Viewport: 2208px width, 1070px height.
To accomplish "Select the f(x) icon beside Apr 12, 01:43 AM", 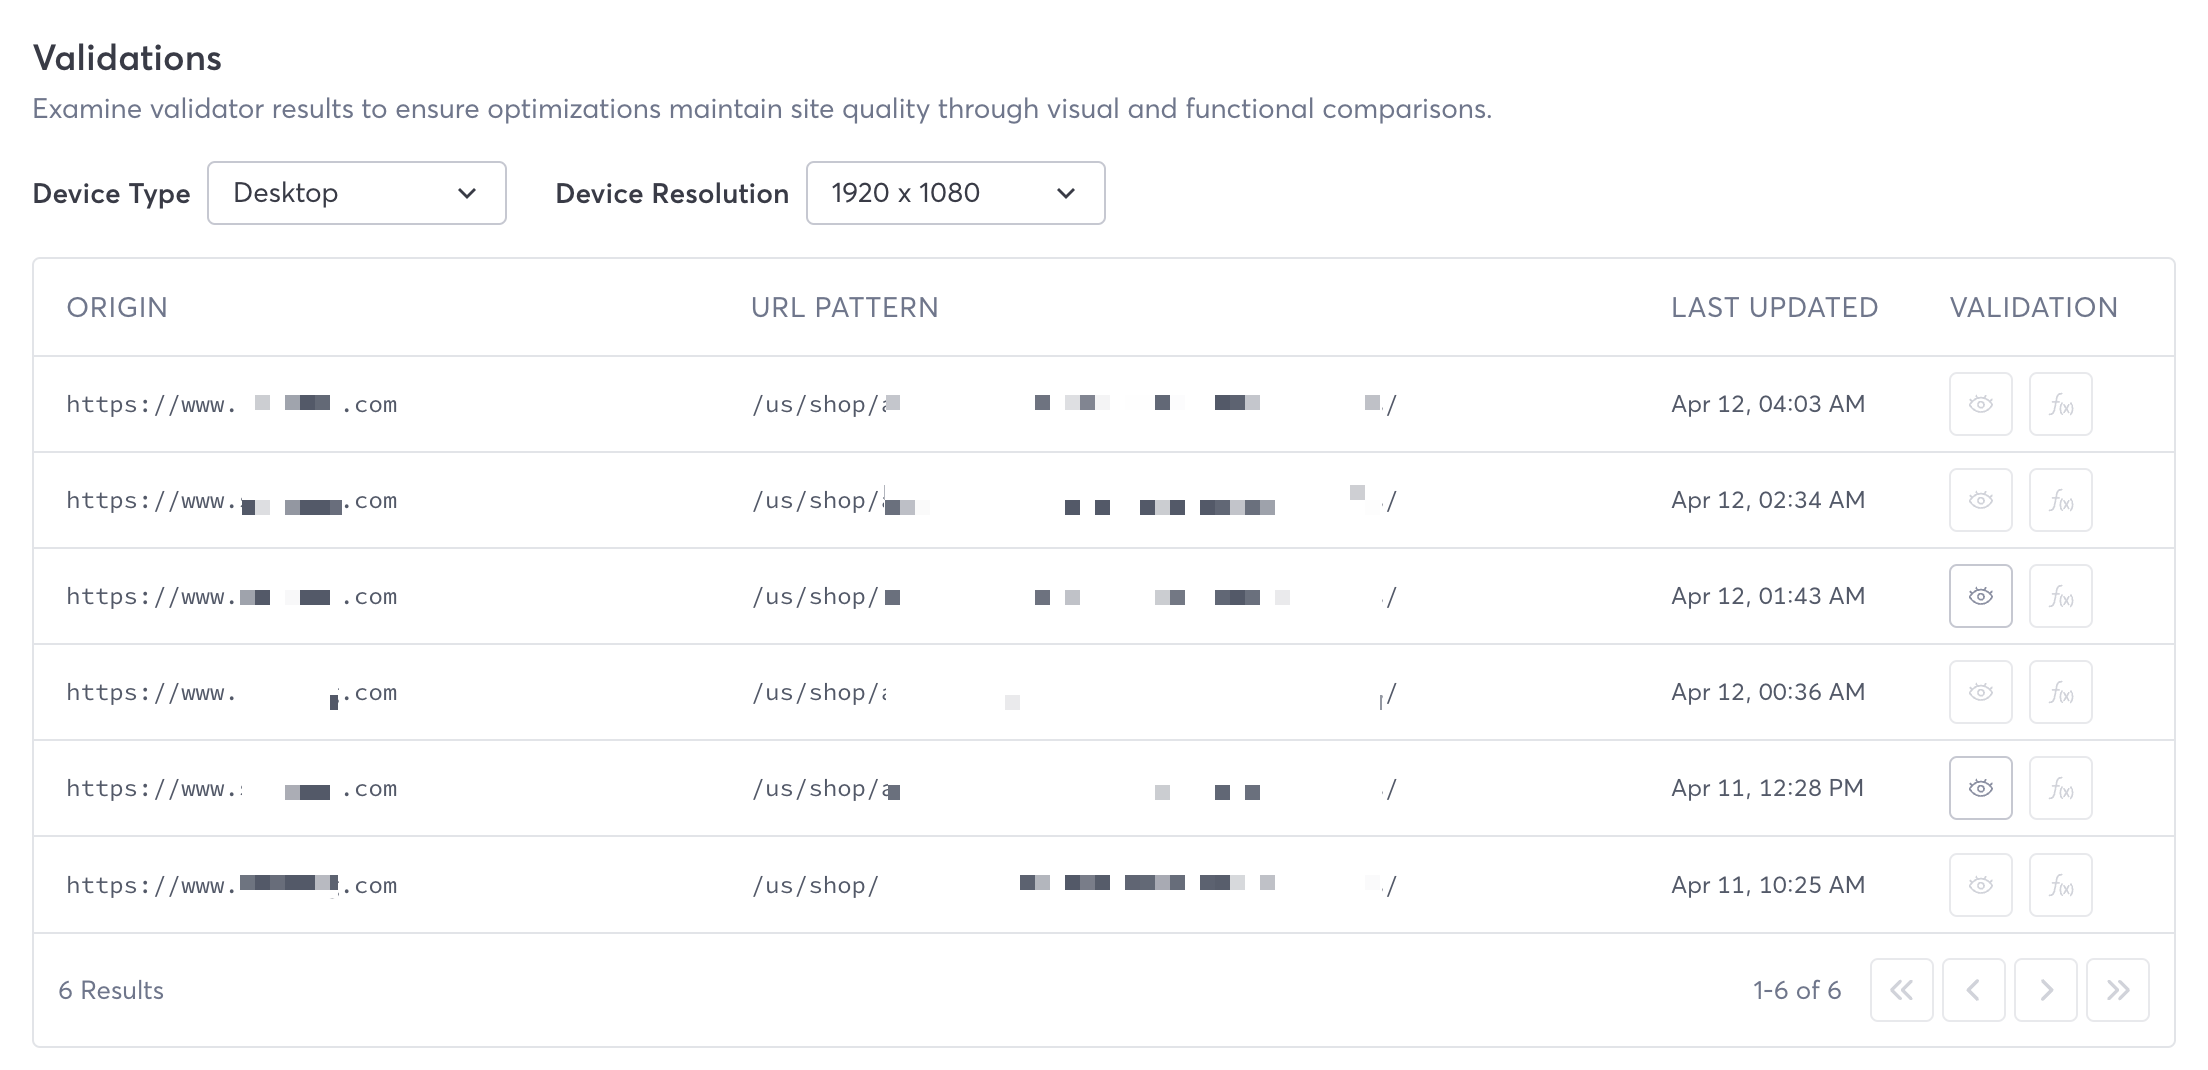I will click(x=2060, y=596).
